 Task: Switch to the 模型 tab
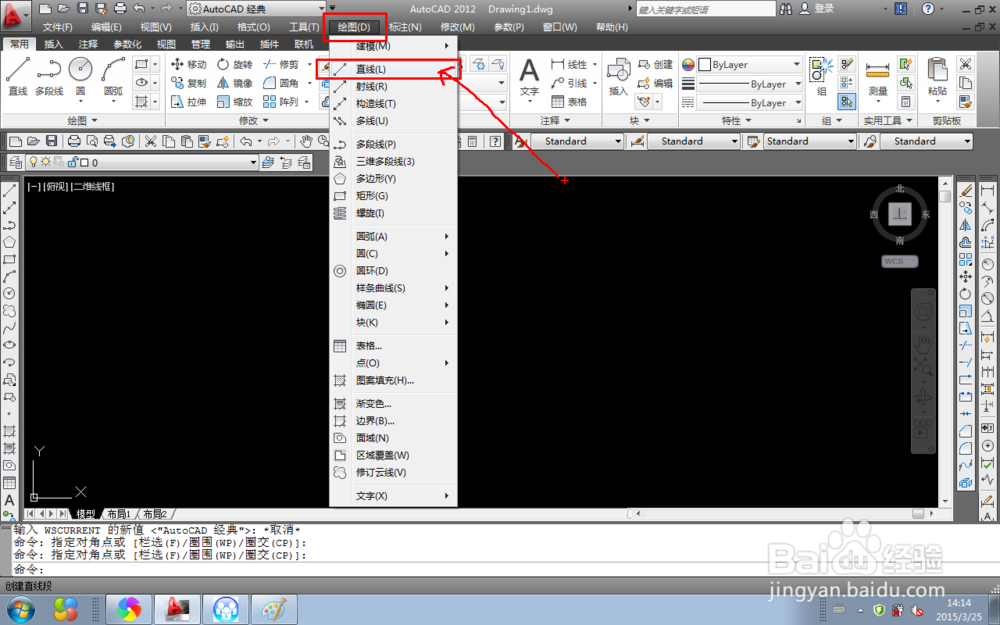click(x=85, y=514)
